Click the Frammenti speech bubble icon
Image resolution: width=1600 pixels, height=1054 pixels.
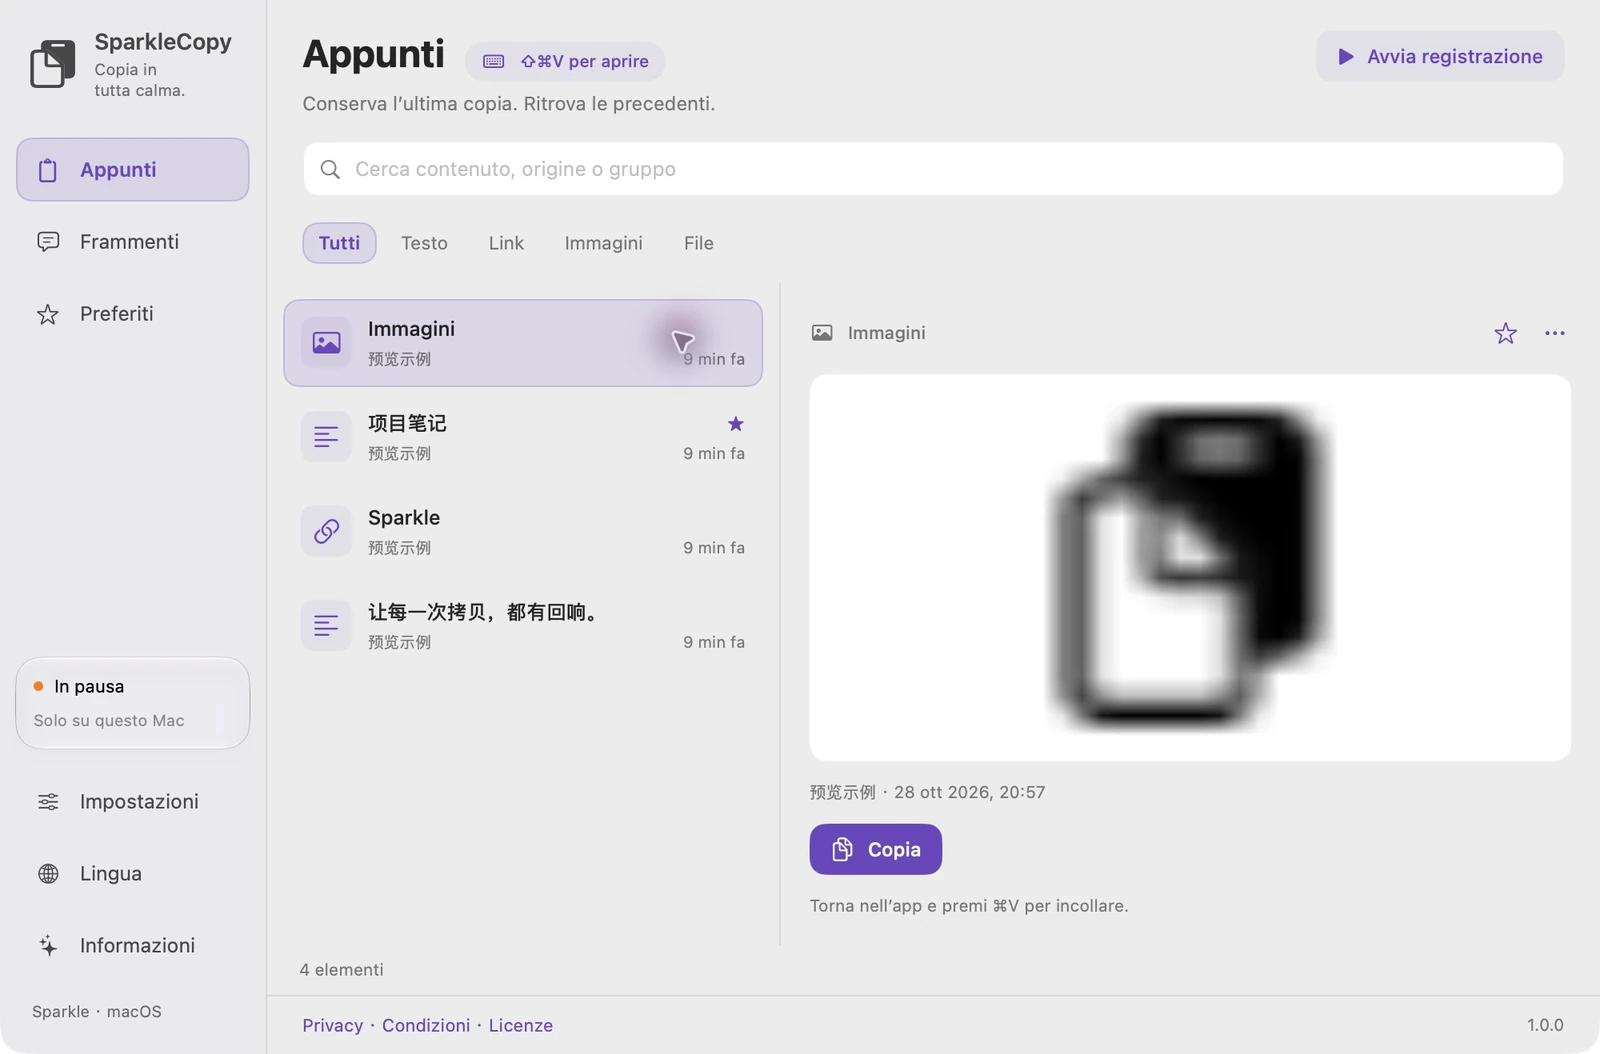click(x=48, y=241)
